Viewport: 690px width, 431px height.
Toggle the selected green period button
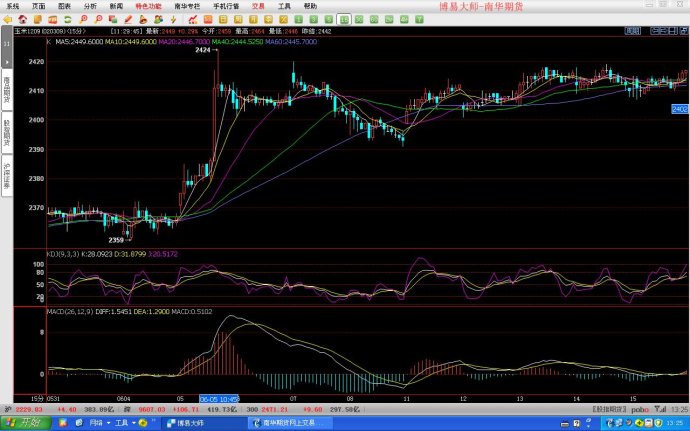[343, 18]
